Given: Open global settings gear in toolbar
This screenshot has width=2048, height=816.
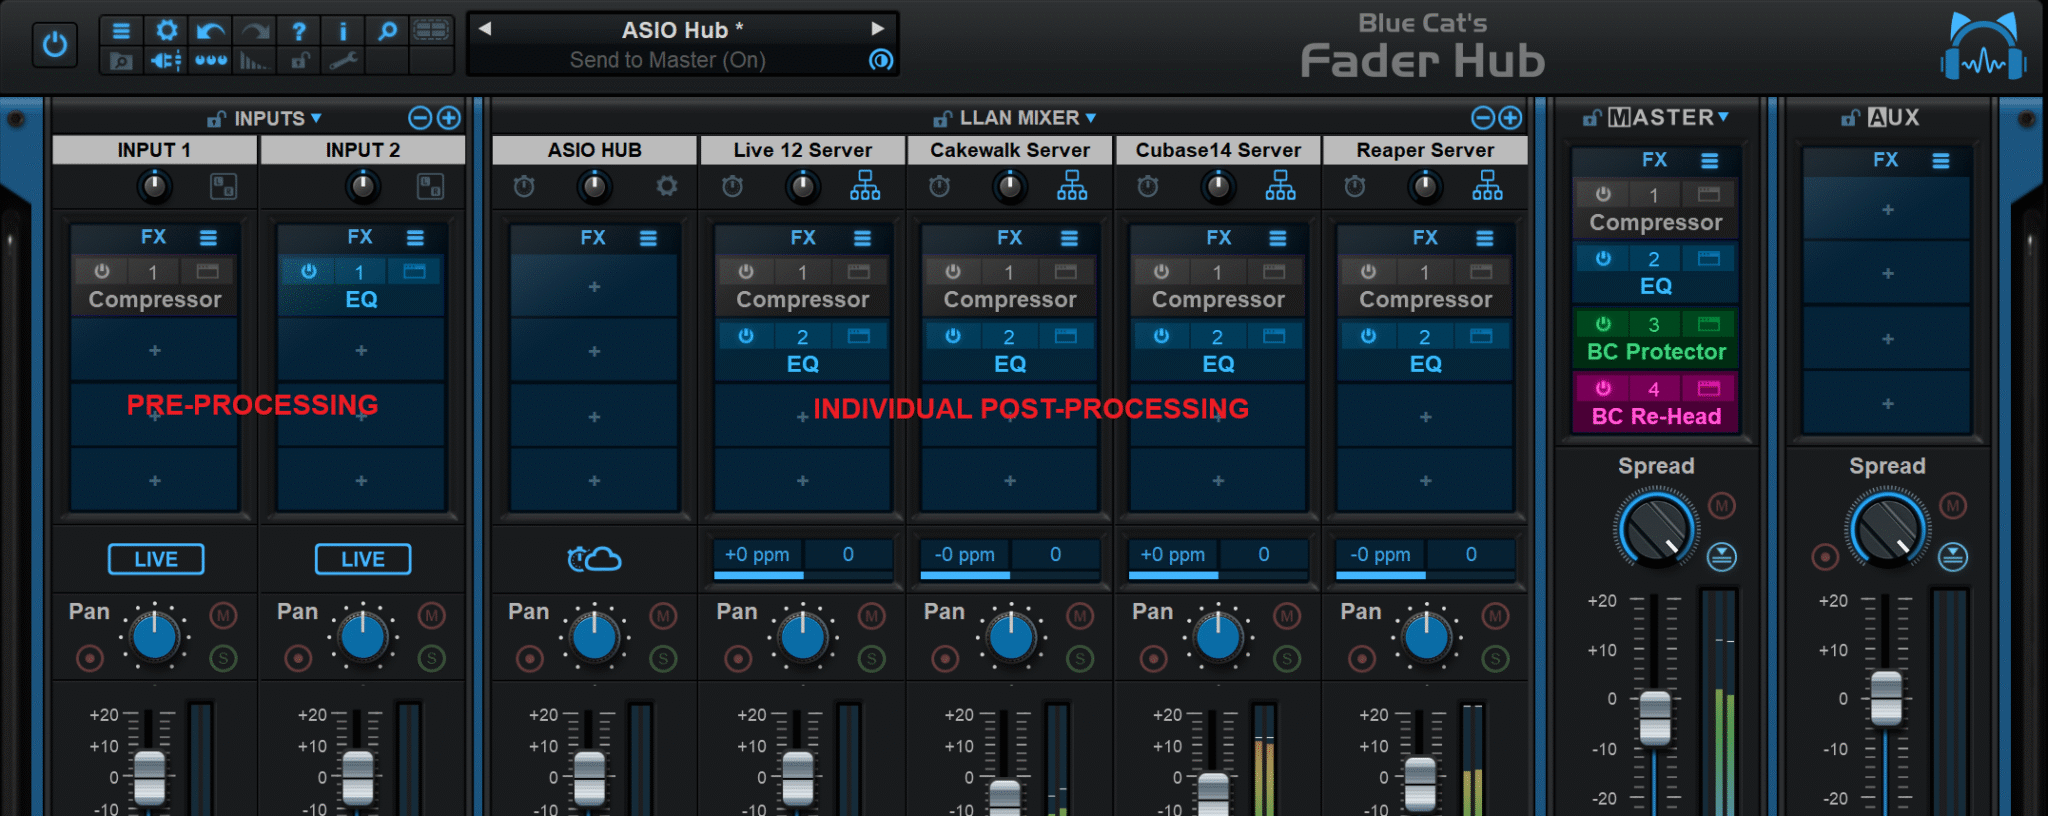Looking at the screenshot, I should pos(166,31).
